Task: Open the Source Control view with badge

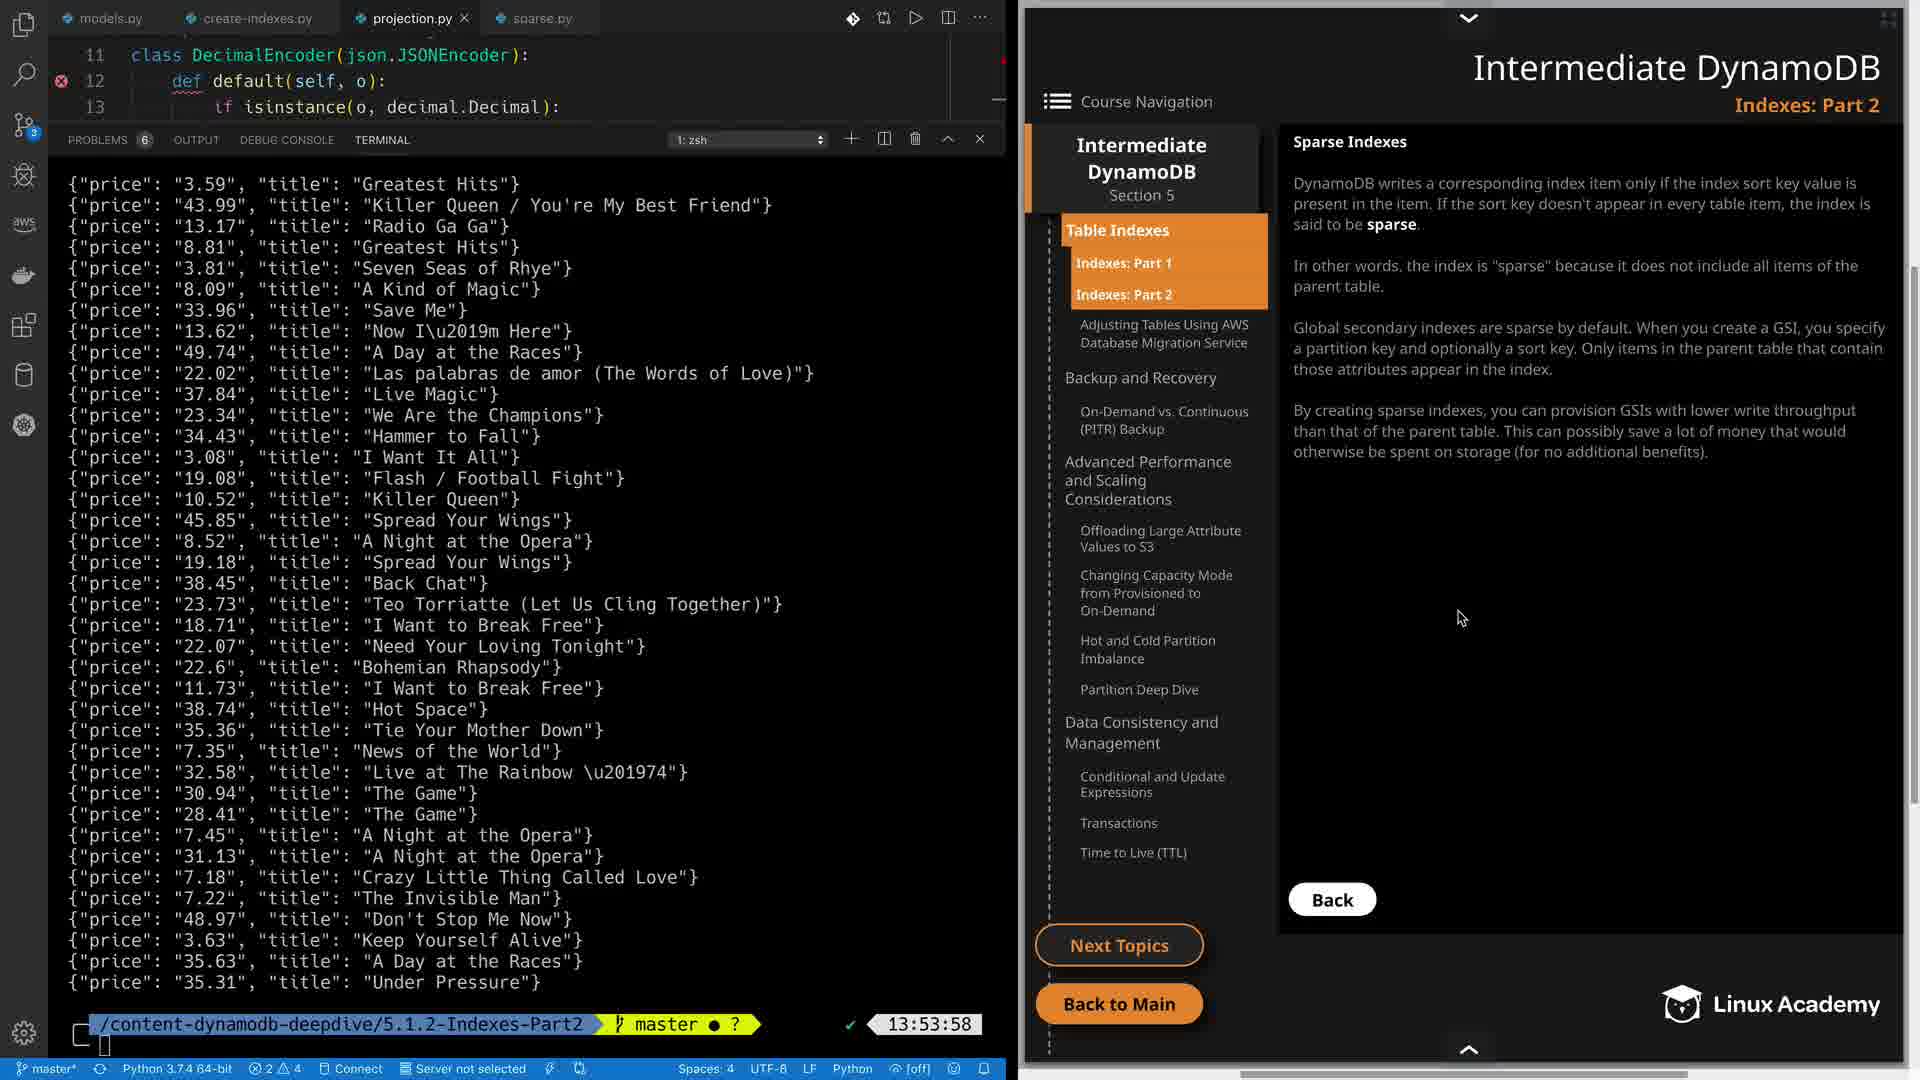Action: pos(24,125)
